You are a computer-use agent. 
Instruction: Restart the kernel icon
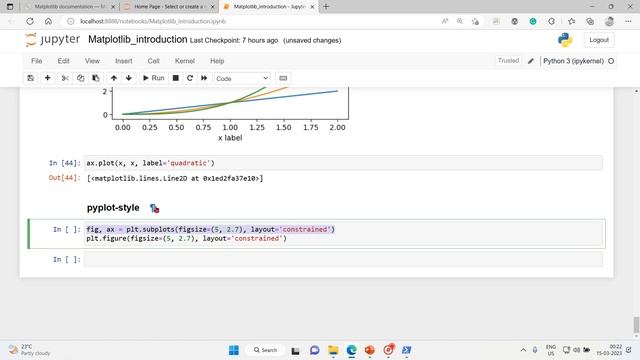click(x=190, y=78)
